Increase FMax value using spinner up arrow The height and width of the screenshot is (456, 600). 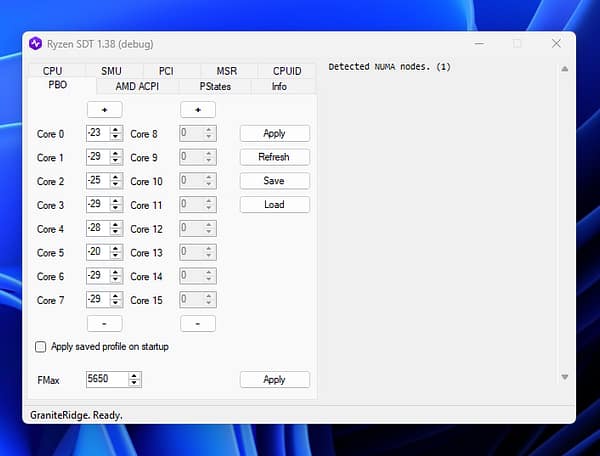135,376
